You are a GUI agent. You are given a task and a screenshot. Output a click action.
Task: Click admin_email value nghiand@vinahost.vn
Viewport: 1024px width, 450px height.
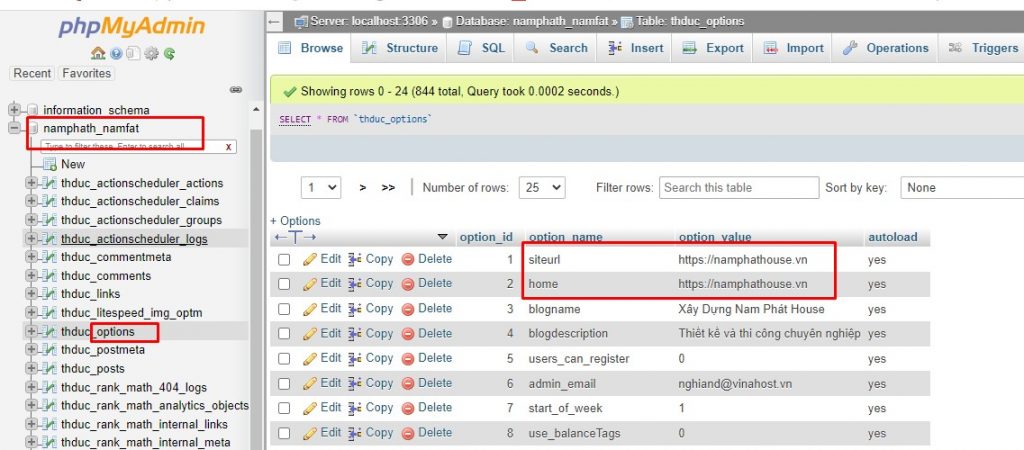click(735, 383)
